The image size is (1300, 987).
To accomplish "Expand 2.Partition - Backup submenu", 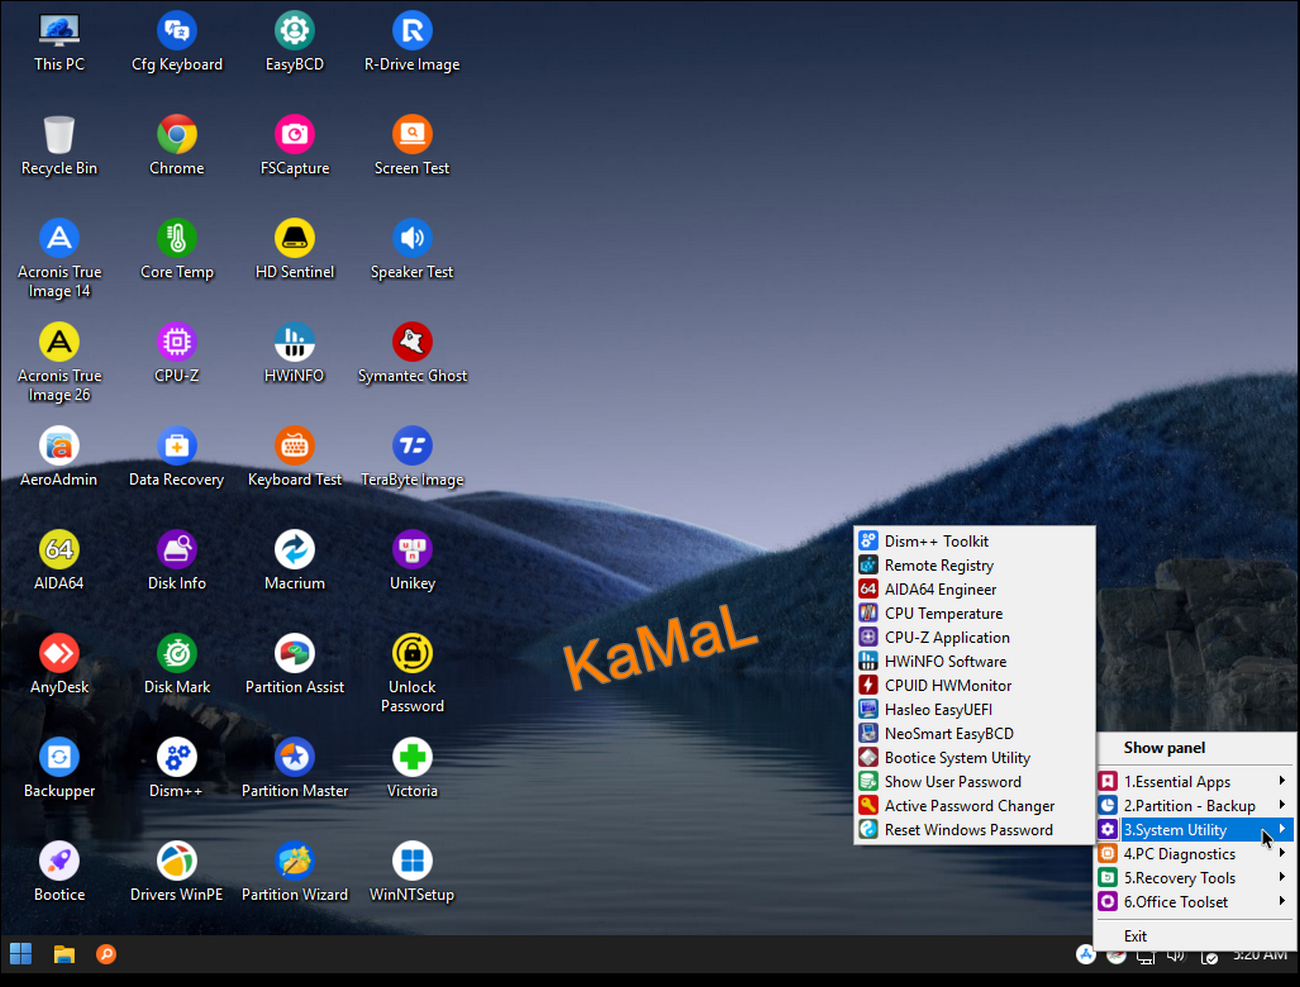I will click(1195, 805).
